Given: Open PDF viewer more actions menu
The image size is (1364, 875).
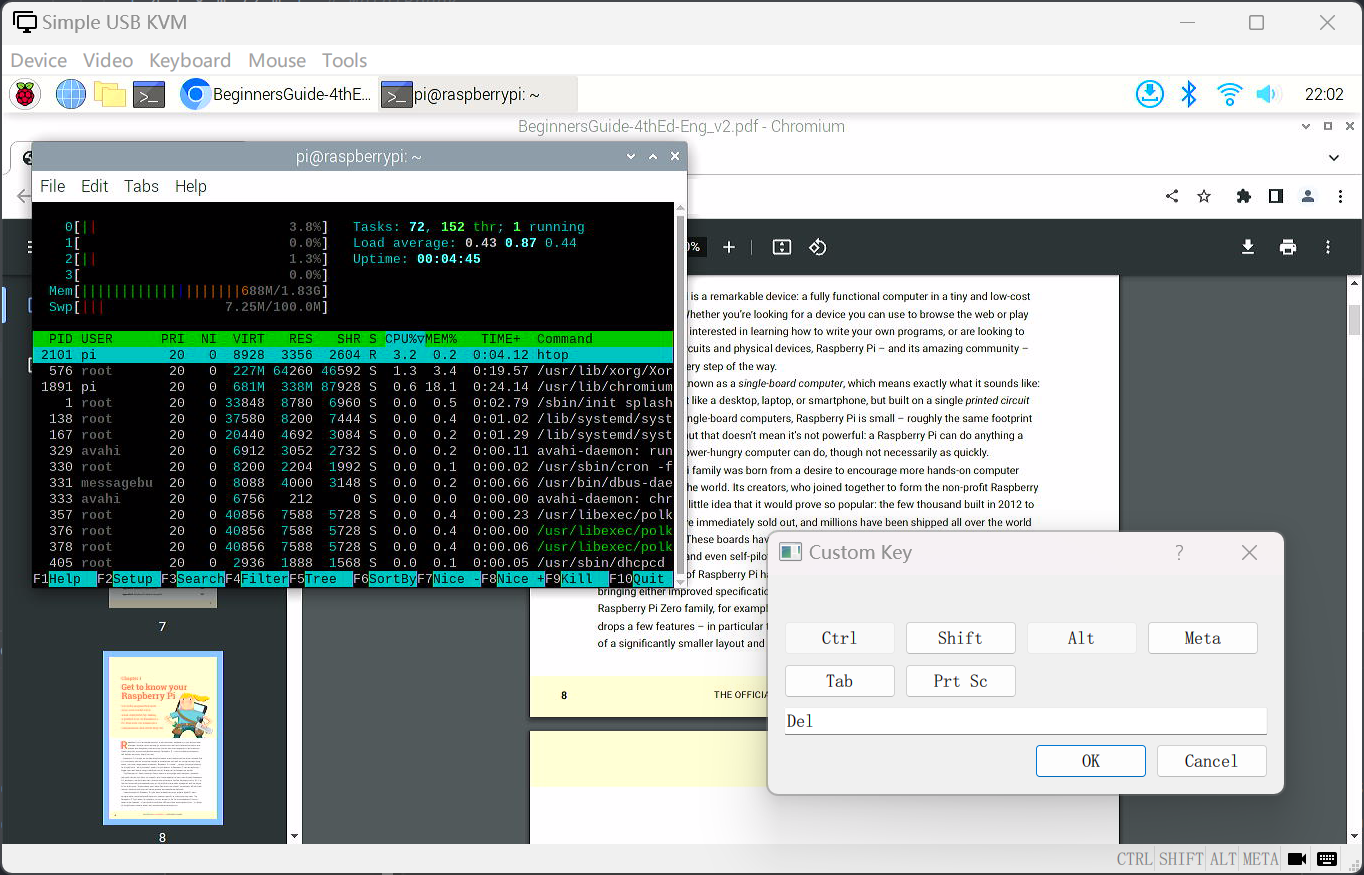Looking at the screenshot, I should [x=1328, y=247].
